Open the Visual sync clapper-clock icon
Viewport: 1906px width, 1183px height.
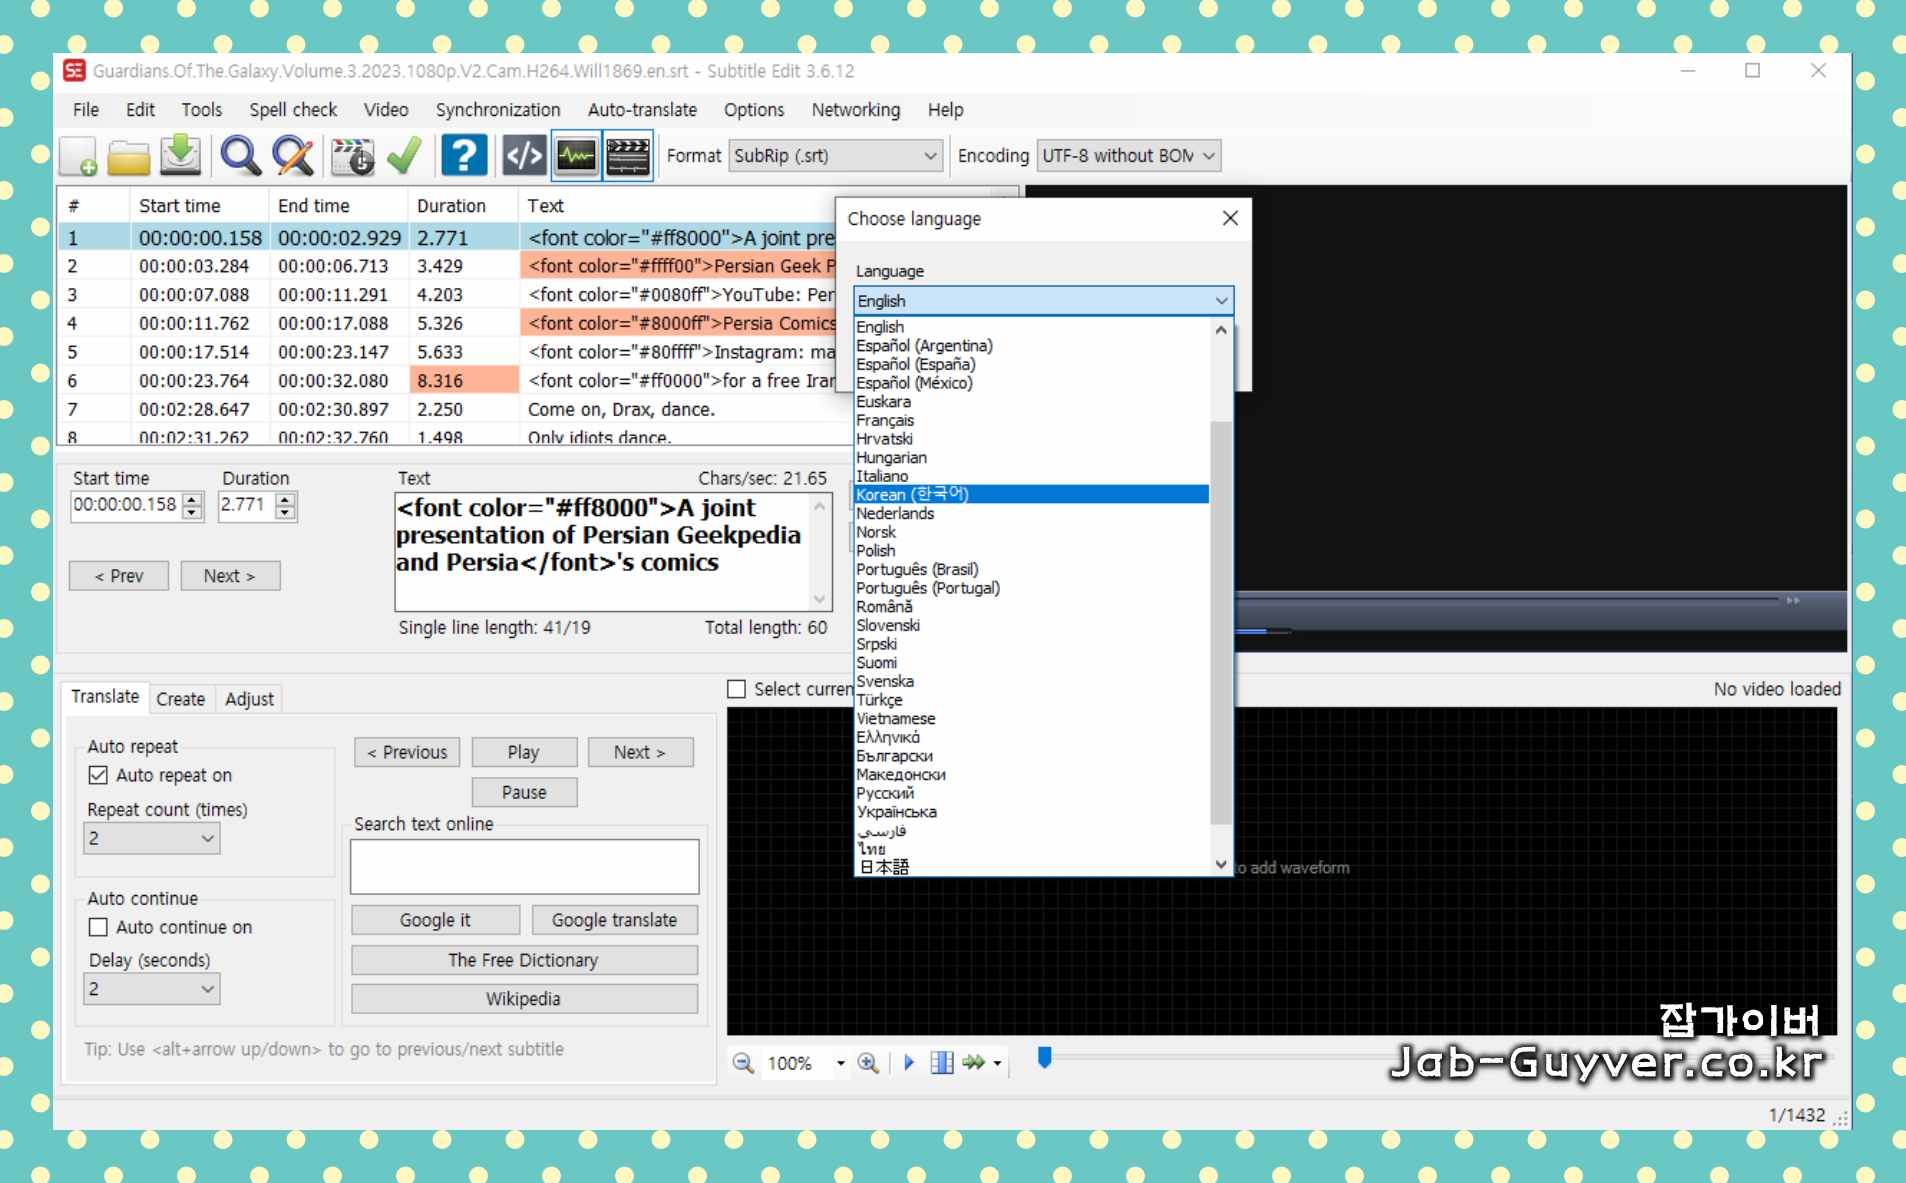point(352,156)
